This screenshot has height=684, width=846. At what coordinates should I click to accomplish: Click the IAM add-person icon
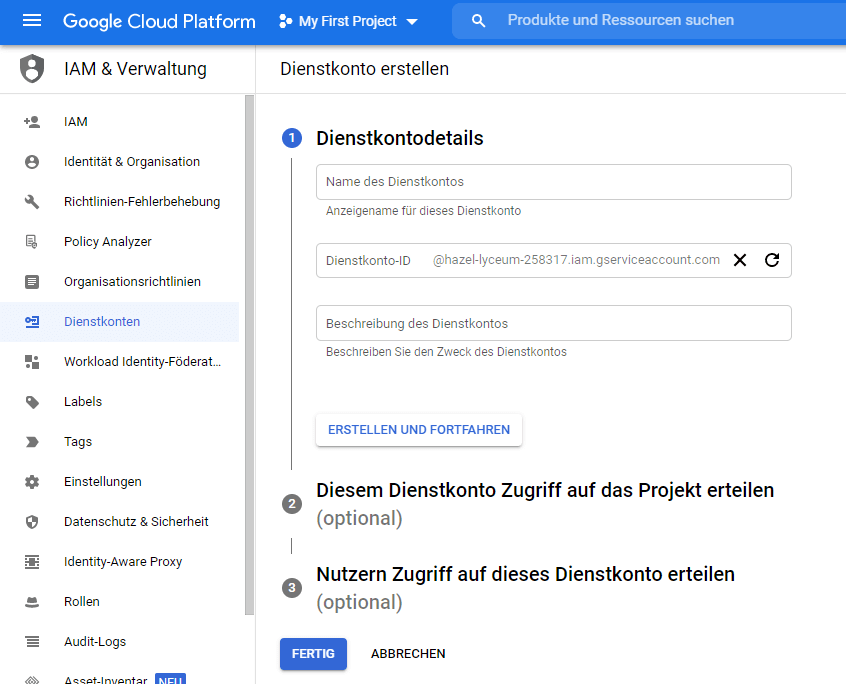pyautogui.click(x=32, y=122)
